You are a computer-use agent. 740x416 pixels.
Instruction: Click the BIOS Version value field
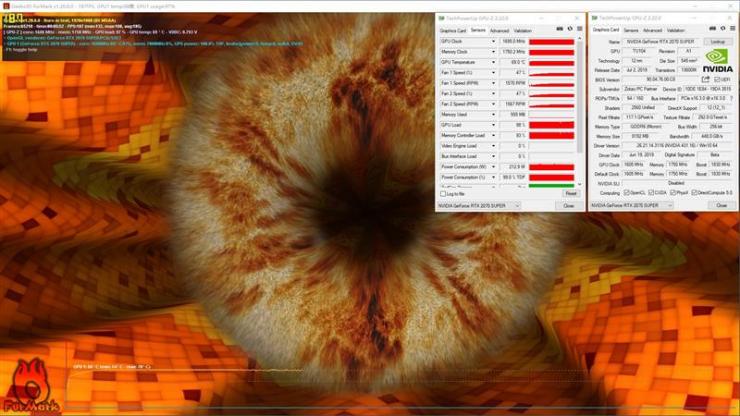coord(661,79)
